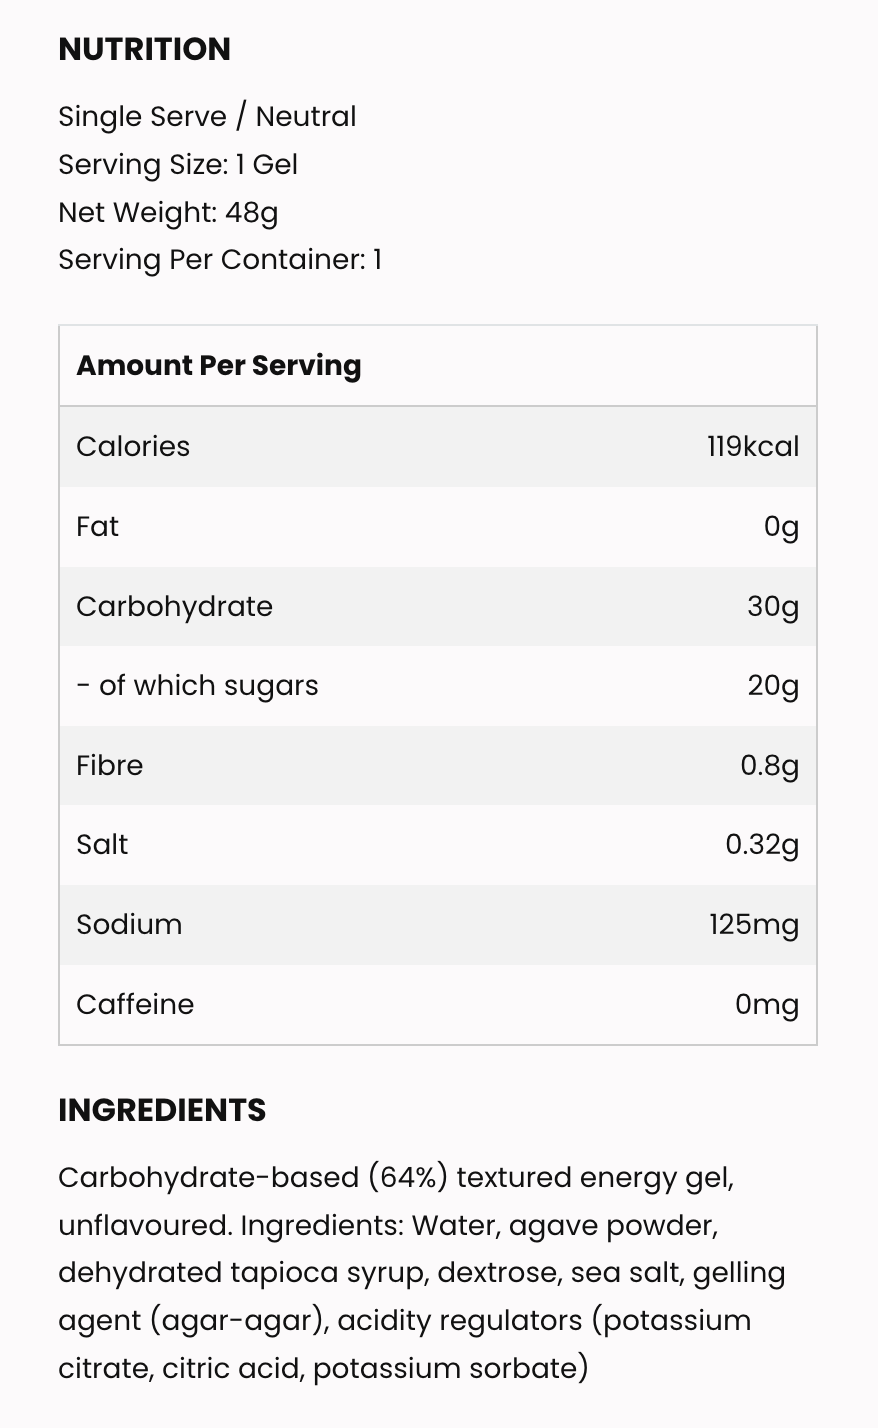
Task: Click the 119kcal value
Action: [753, 446]
